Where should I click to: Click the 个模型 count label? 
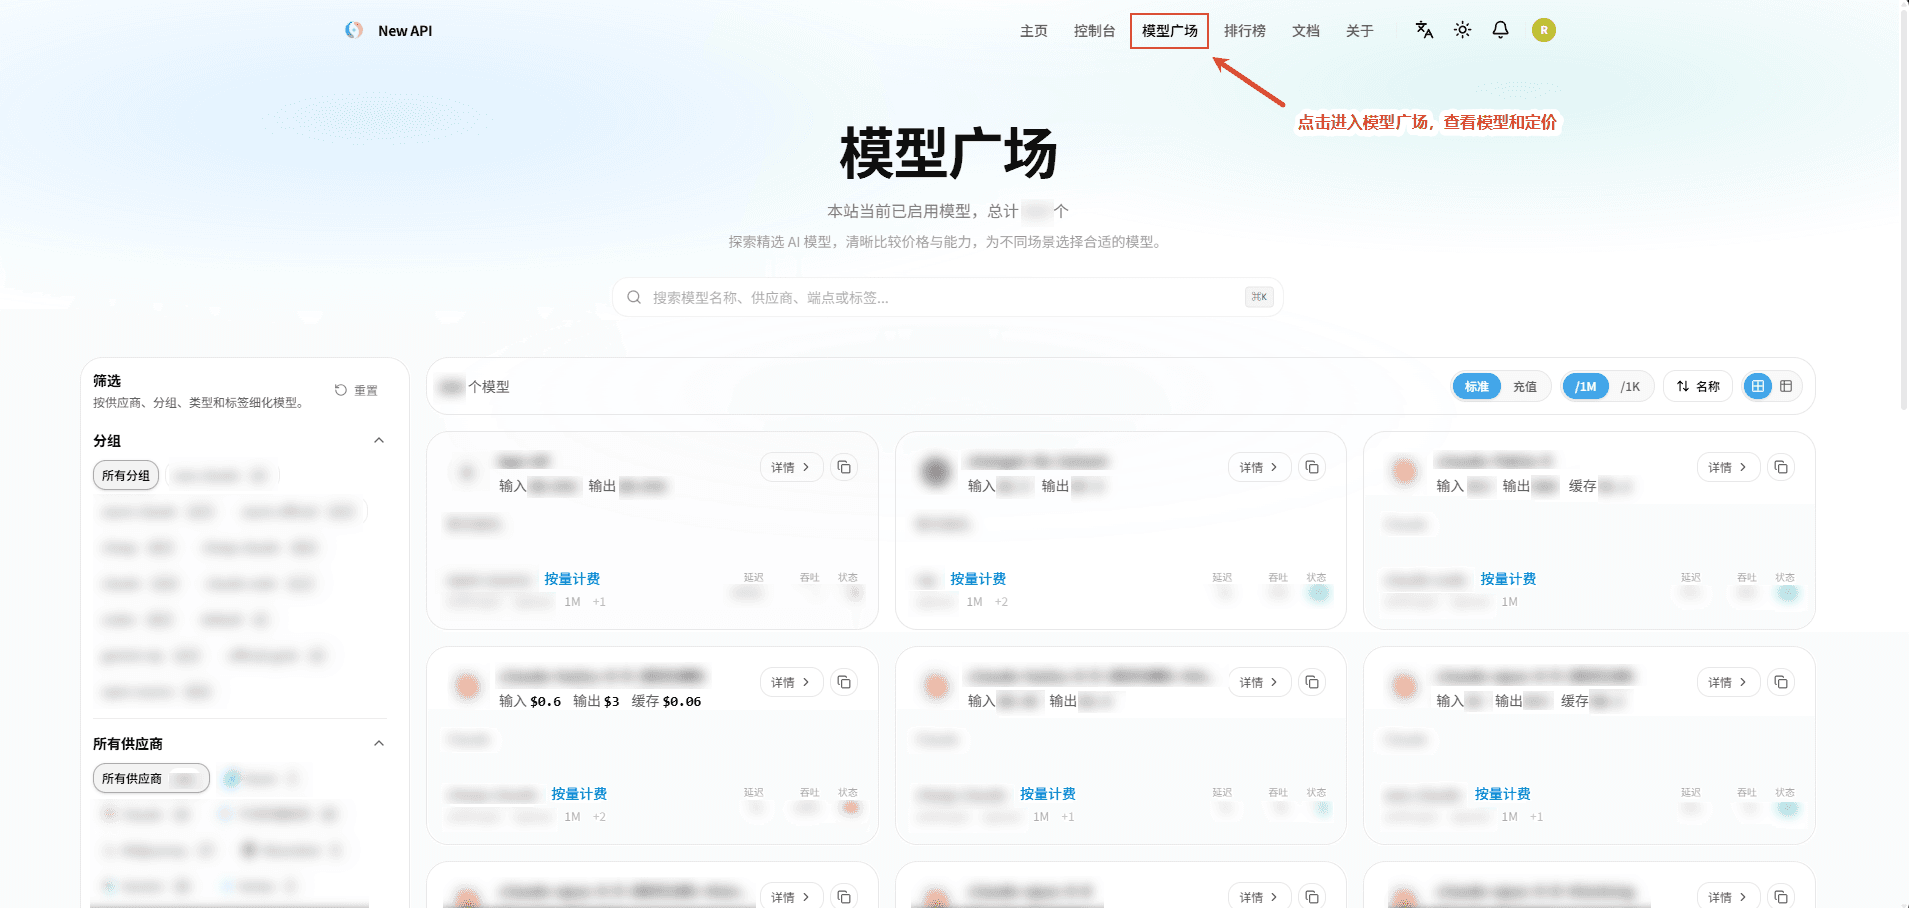489,387
